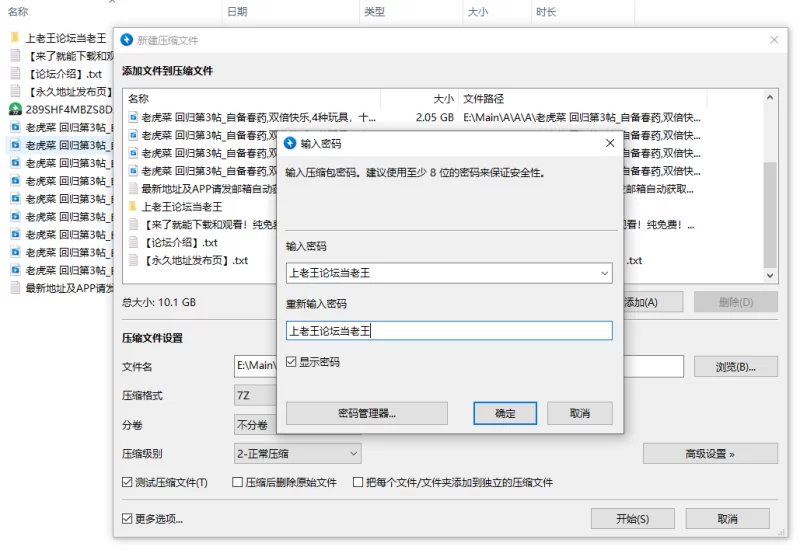Toggle the 测试压缩文件(T) checkbox
The width and height of the screenshot is (800, 550).
click(x=127, y=482)
